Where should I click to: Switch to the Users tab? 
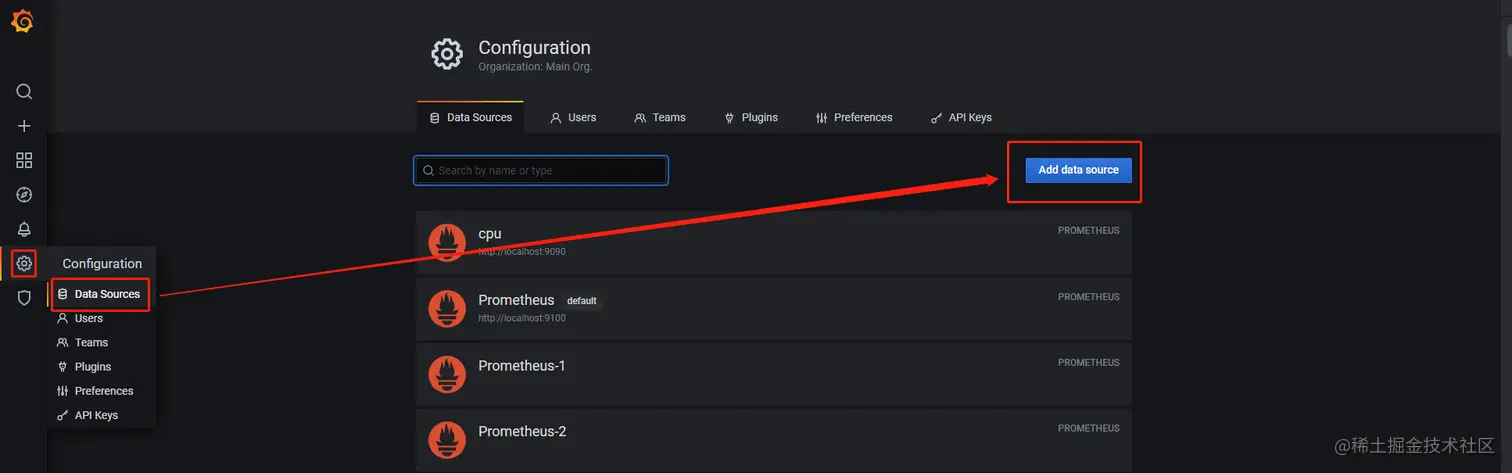click(x=573, y=118)
